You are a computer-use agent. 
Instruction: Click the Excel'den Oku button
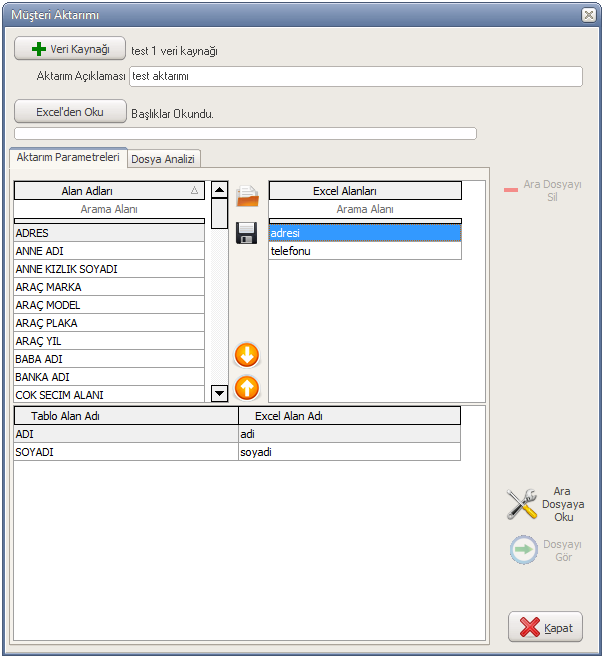coord(70,112)
